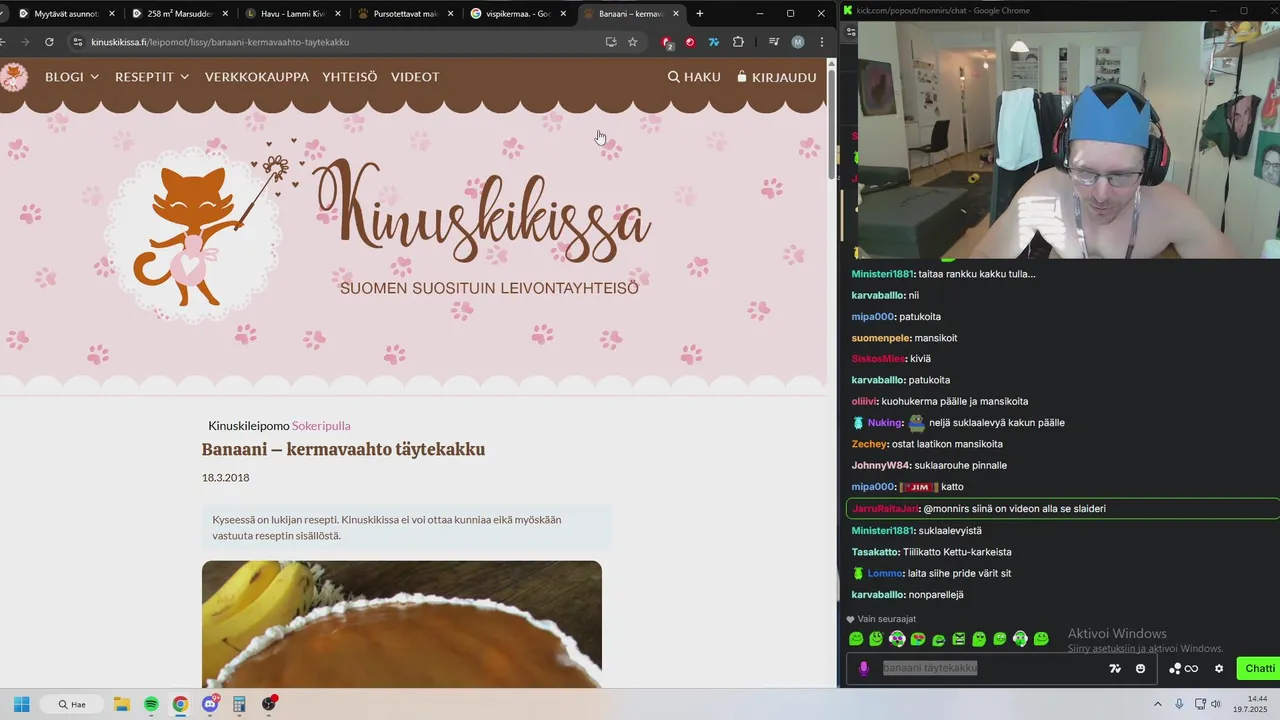
Task: Click the HAKU search button
Action: click(x=694, y=77)
